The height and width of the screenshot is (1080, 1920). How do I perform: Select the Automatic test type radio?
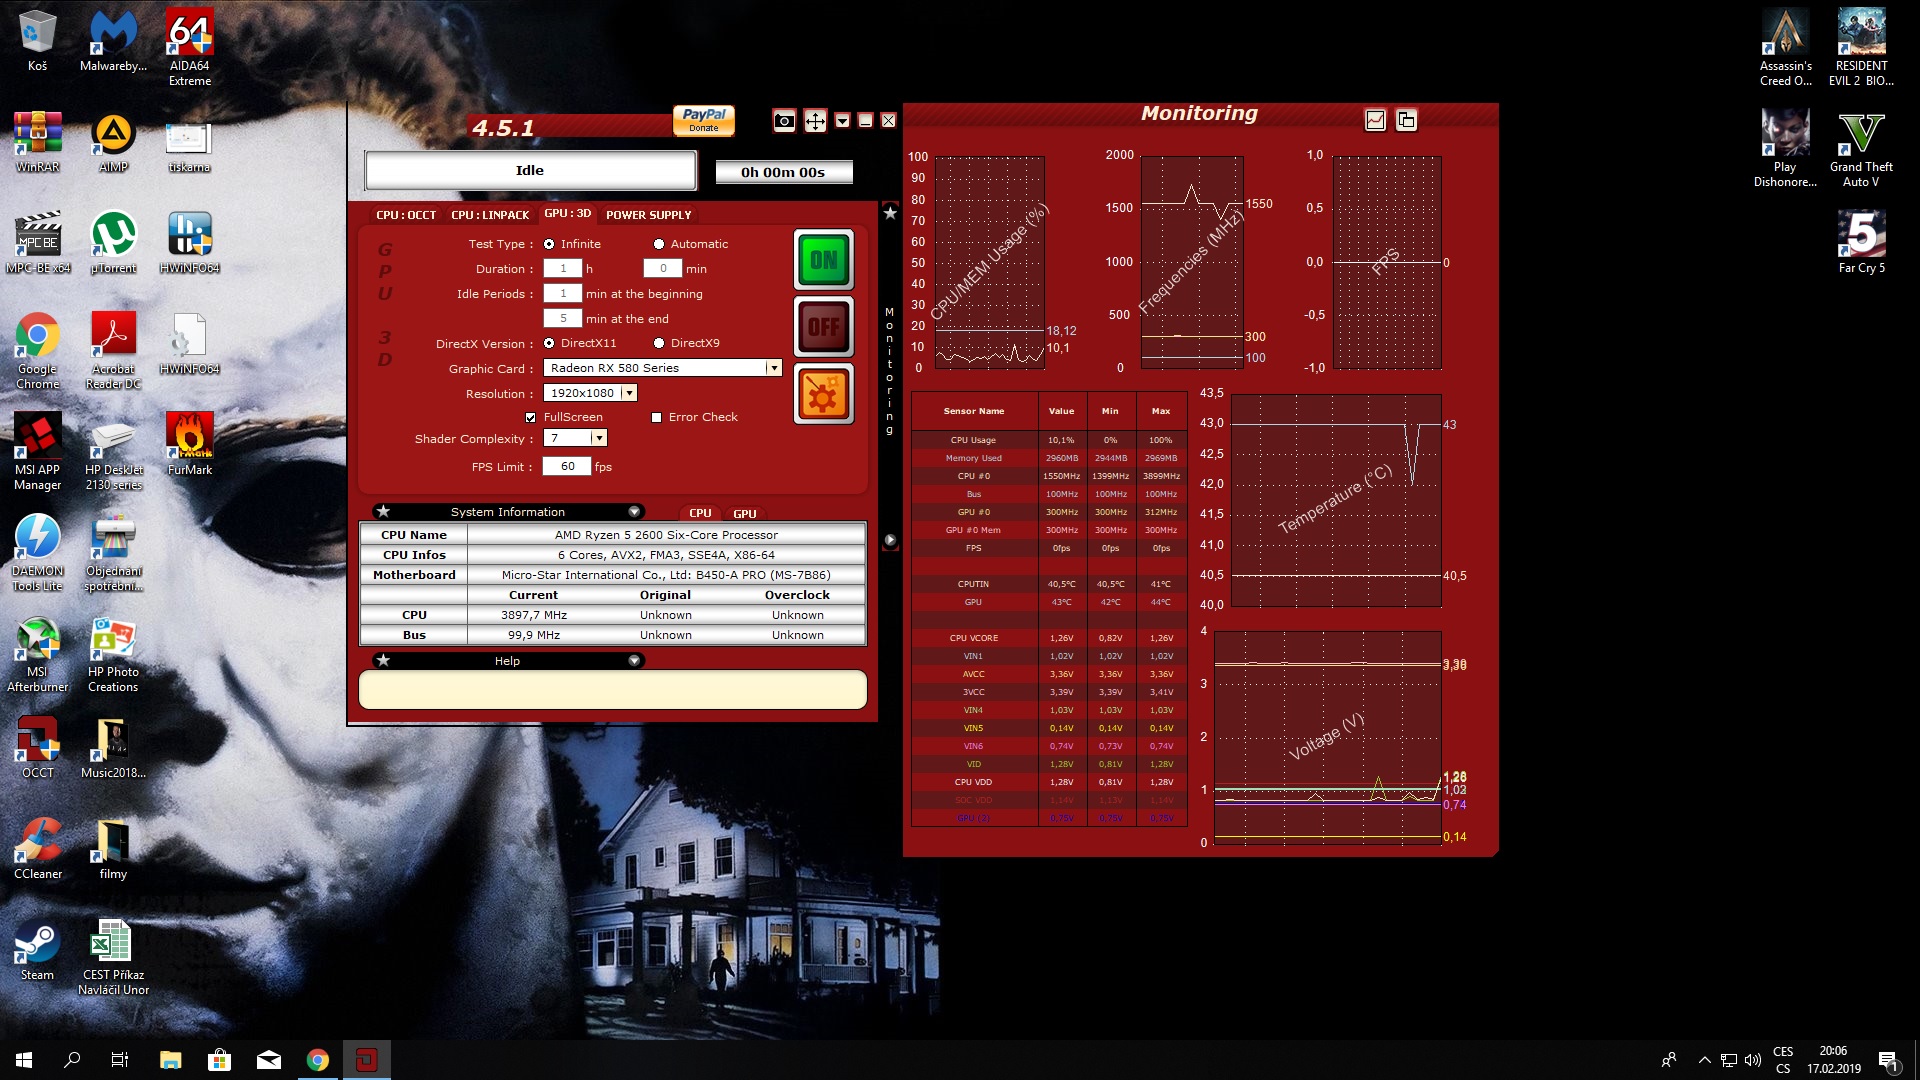pos(659,244)
